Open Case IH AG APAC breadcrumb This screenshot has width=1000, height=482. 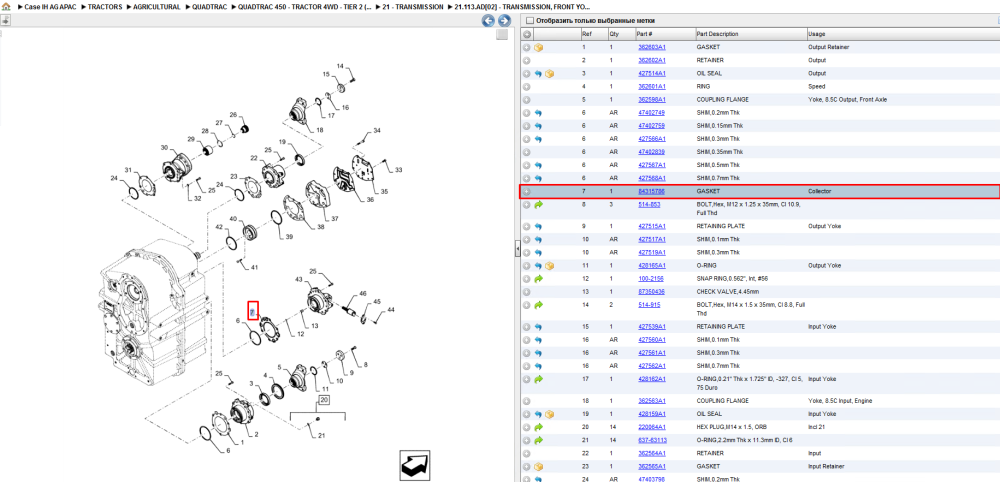click(51, 6)
